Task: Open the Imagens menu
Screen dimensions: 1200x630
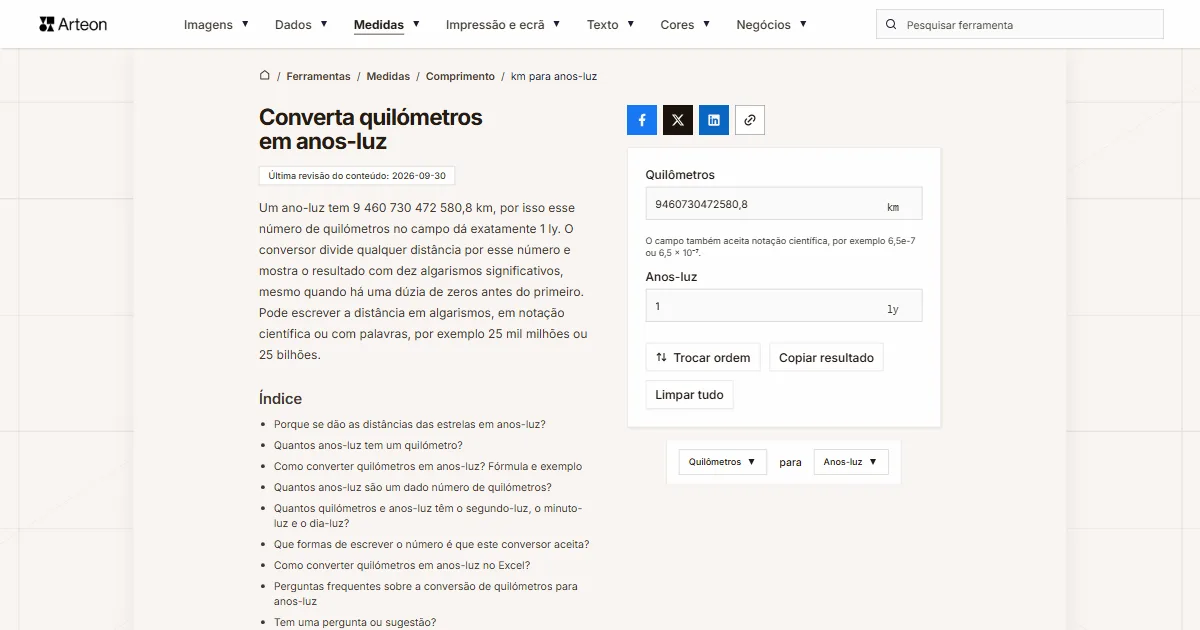Action: pyautogui.click(x=216, y=25)
